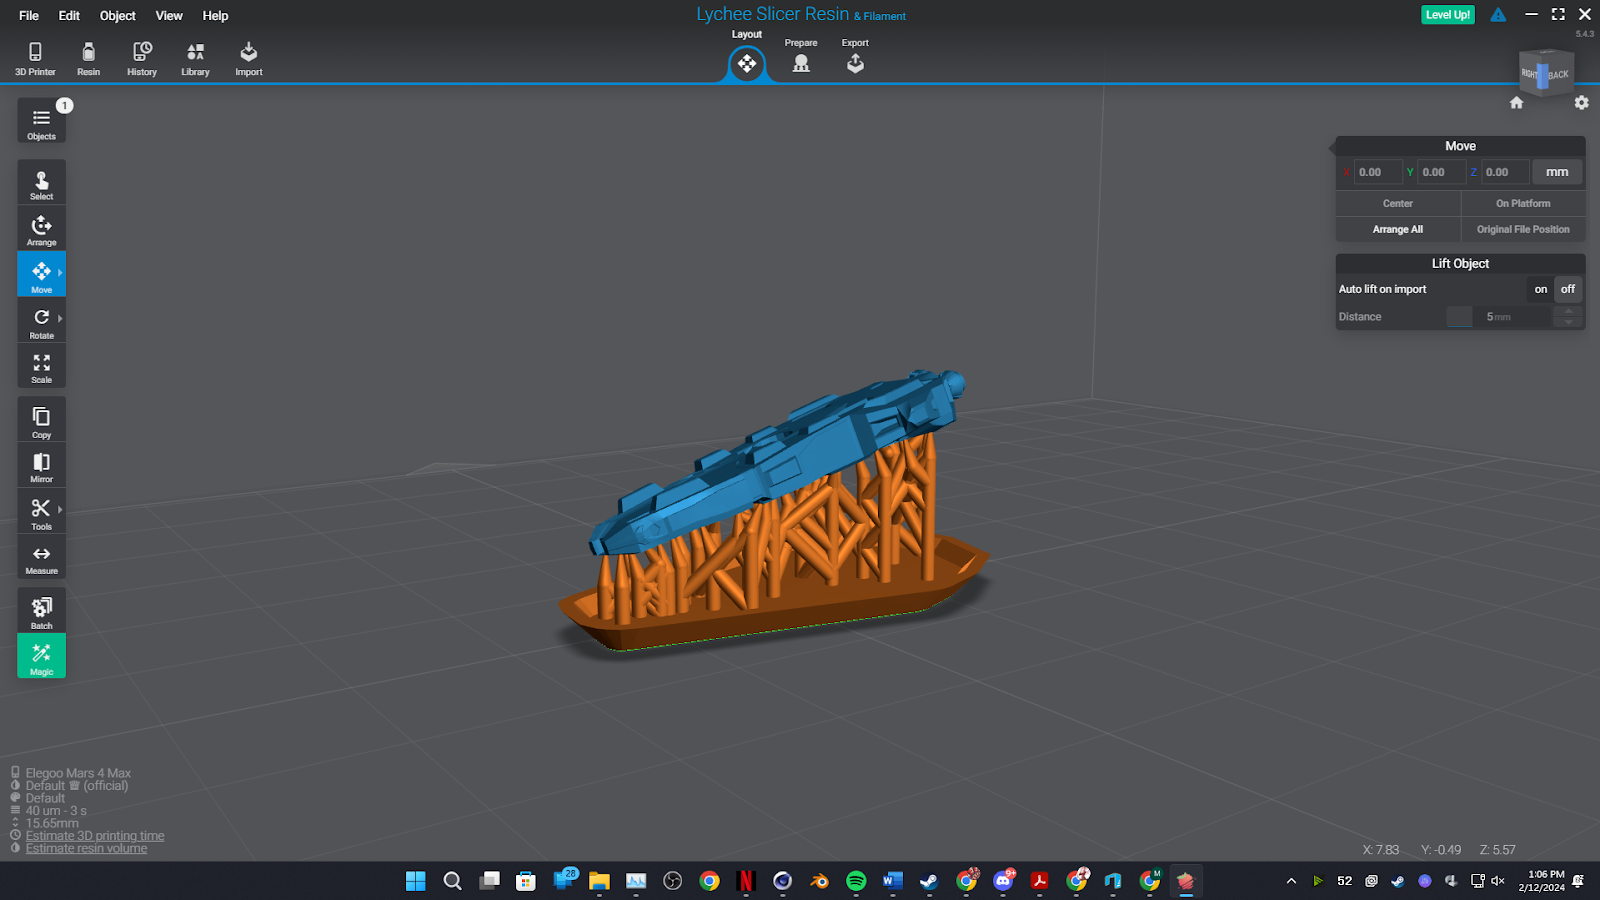Click the view orientation cube
Viewport: 1600px width, 900px height.
coord(1547,74)
